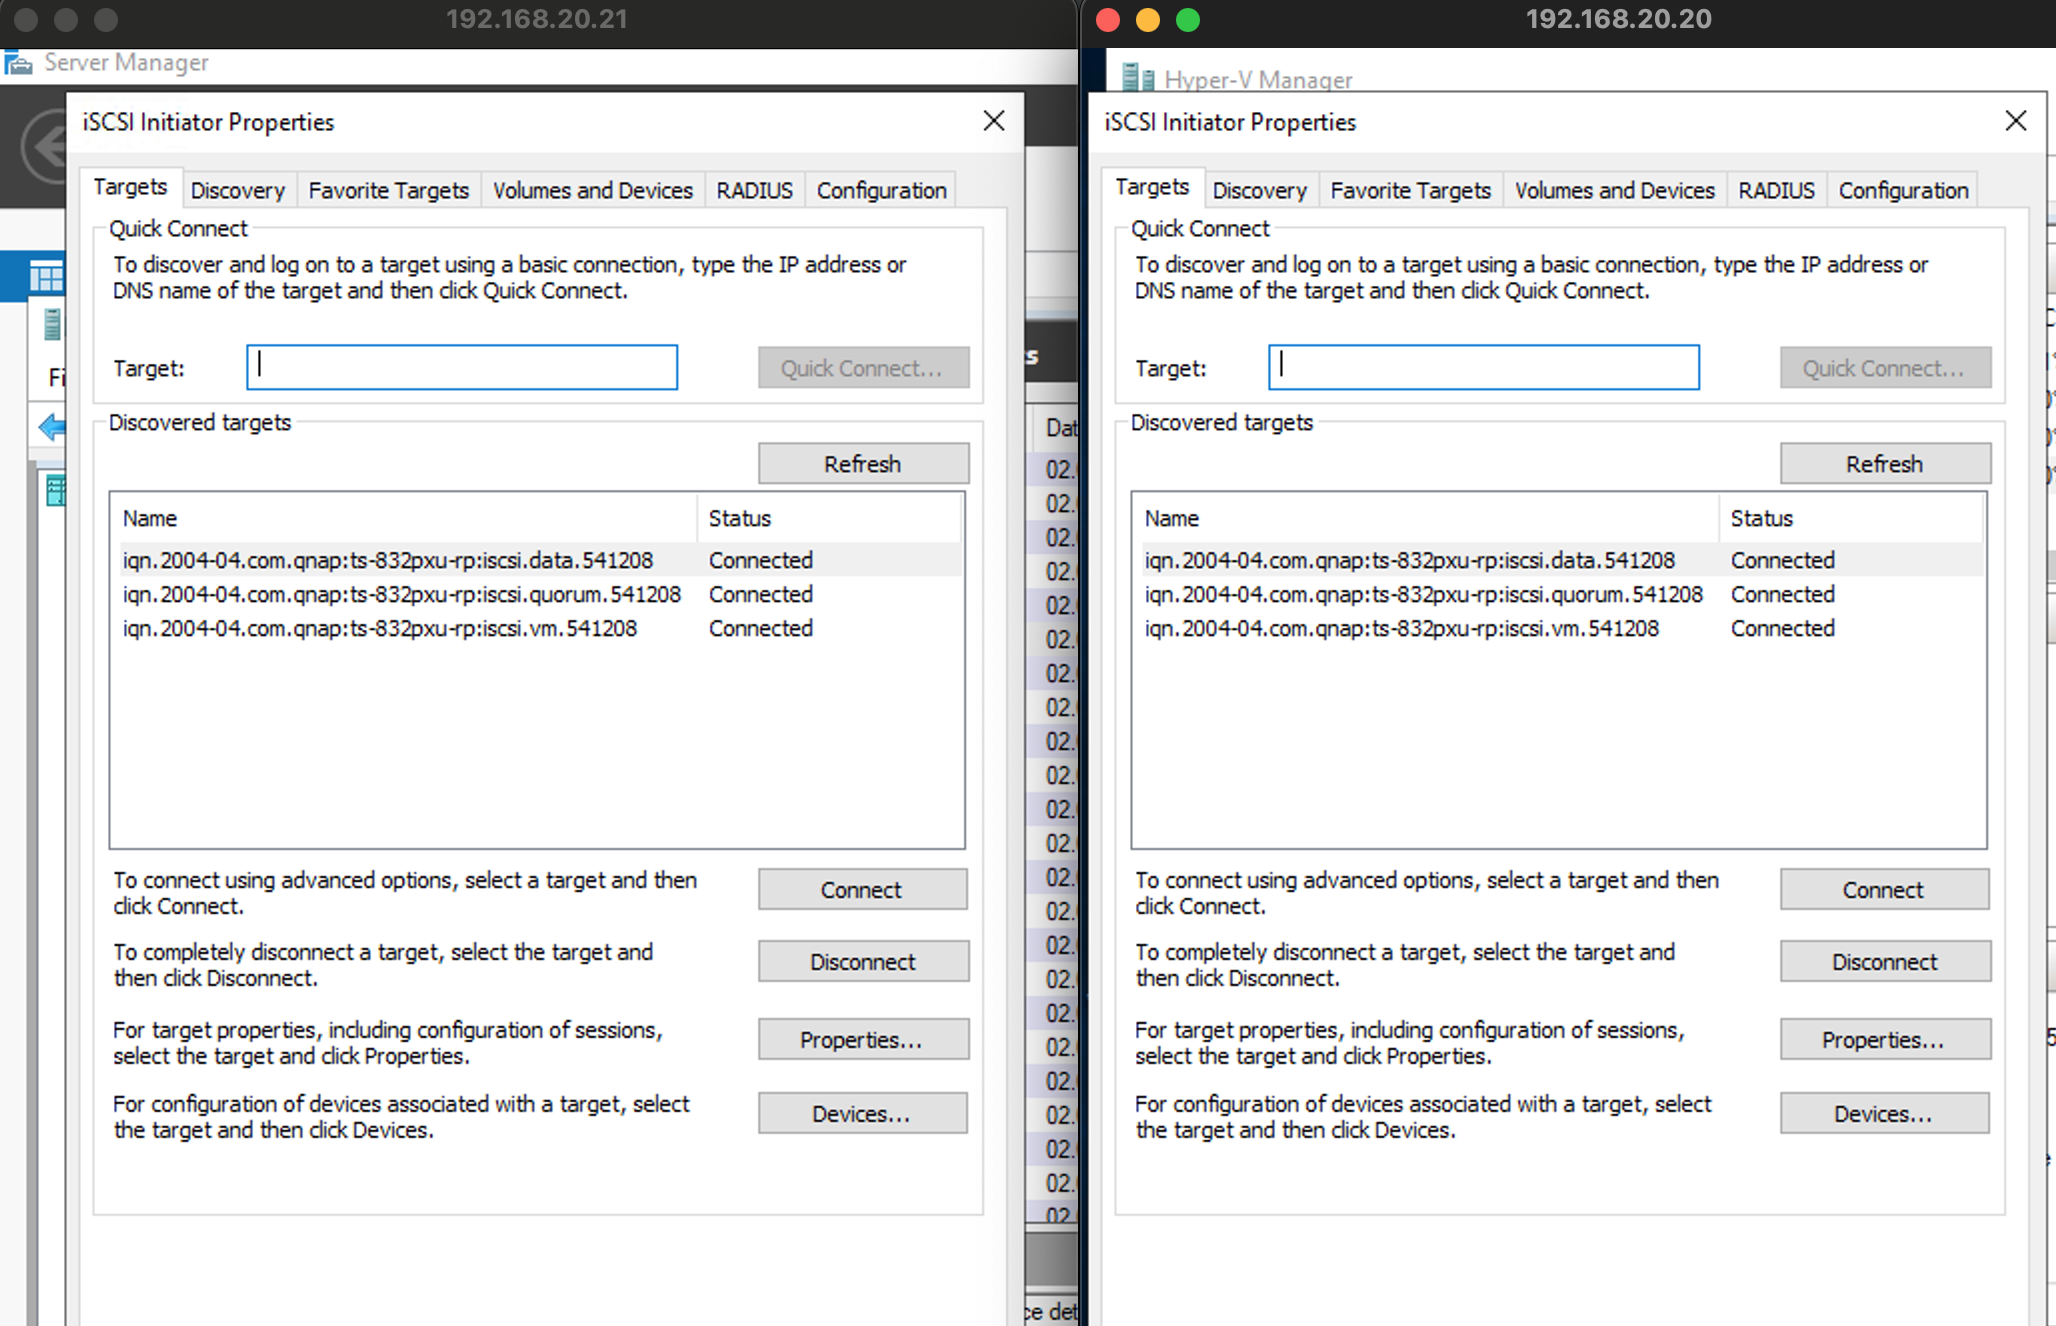Refresh discovered targets in the left dialog
The height and width of the screenshot is (1326, 2056).
point(863,463)
